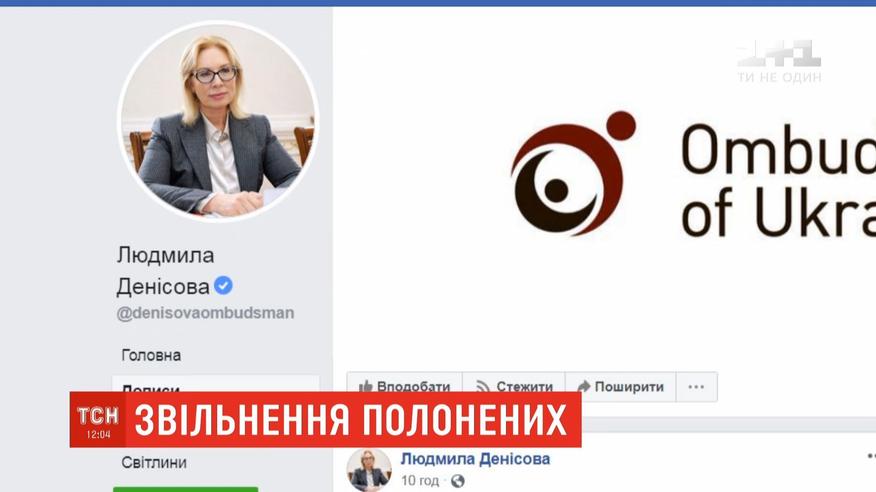Click the Стежити follow button
This screenshot has height=492, width=876.
click(x=514, y=386)
